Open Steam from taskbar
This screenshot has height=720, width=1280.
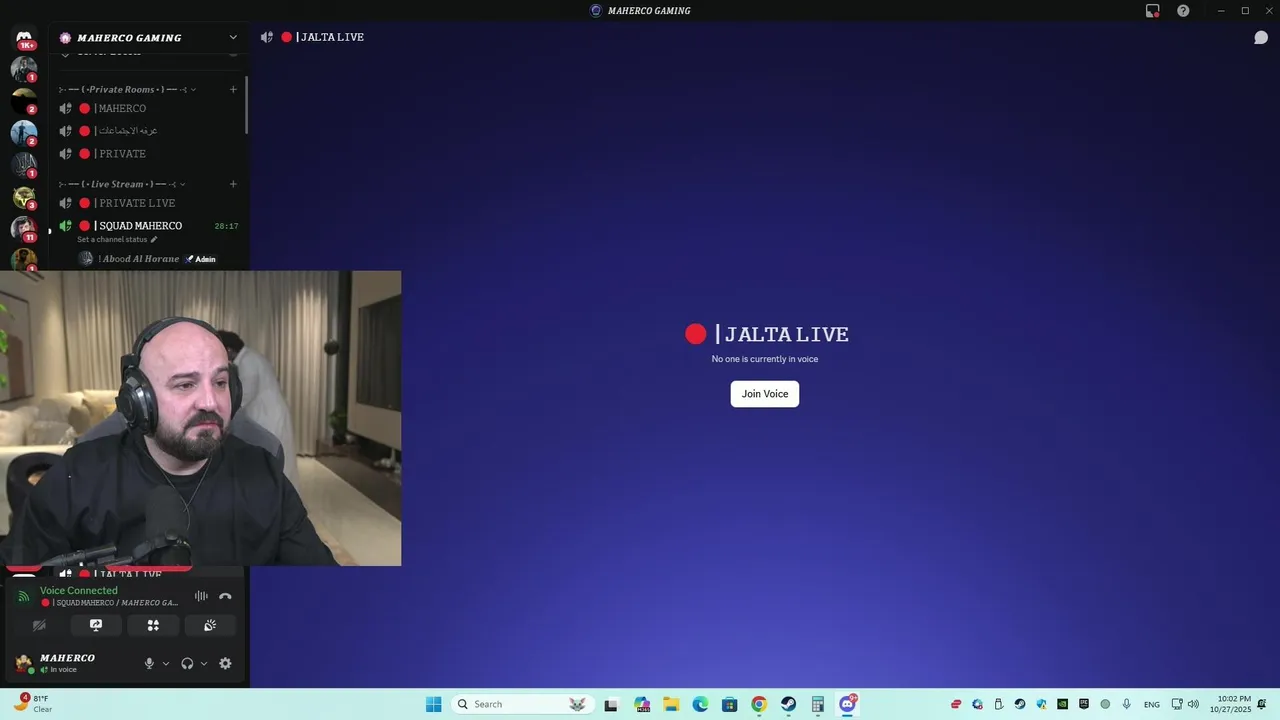788,704
